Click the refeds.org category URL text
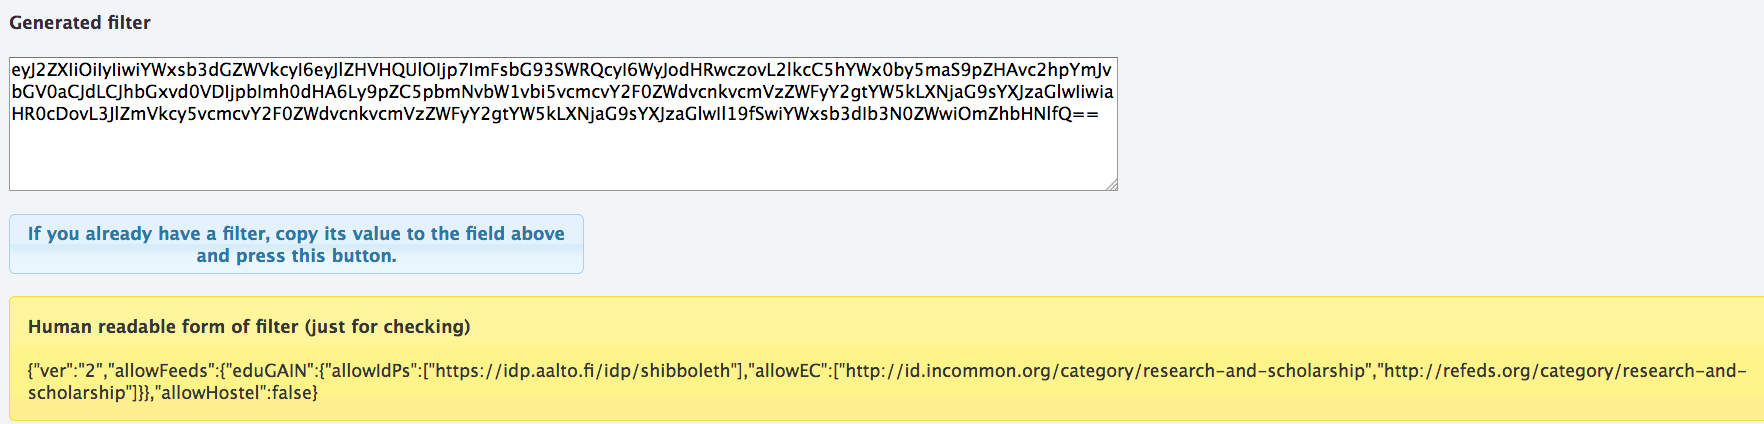Screen dimensions: 1764x424 [1560, 371]
